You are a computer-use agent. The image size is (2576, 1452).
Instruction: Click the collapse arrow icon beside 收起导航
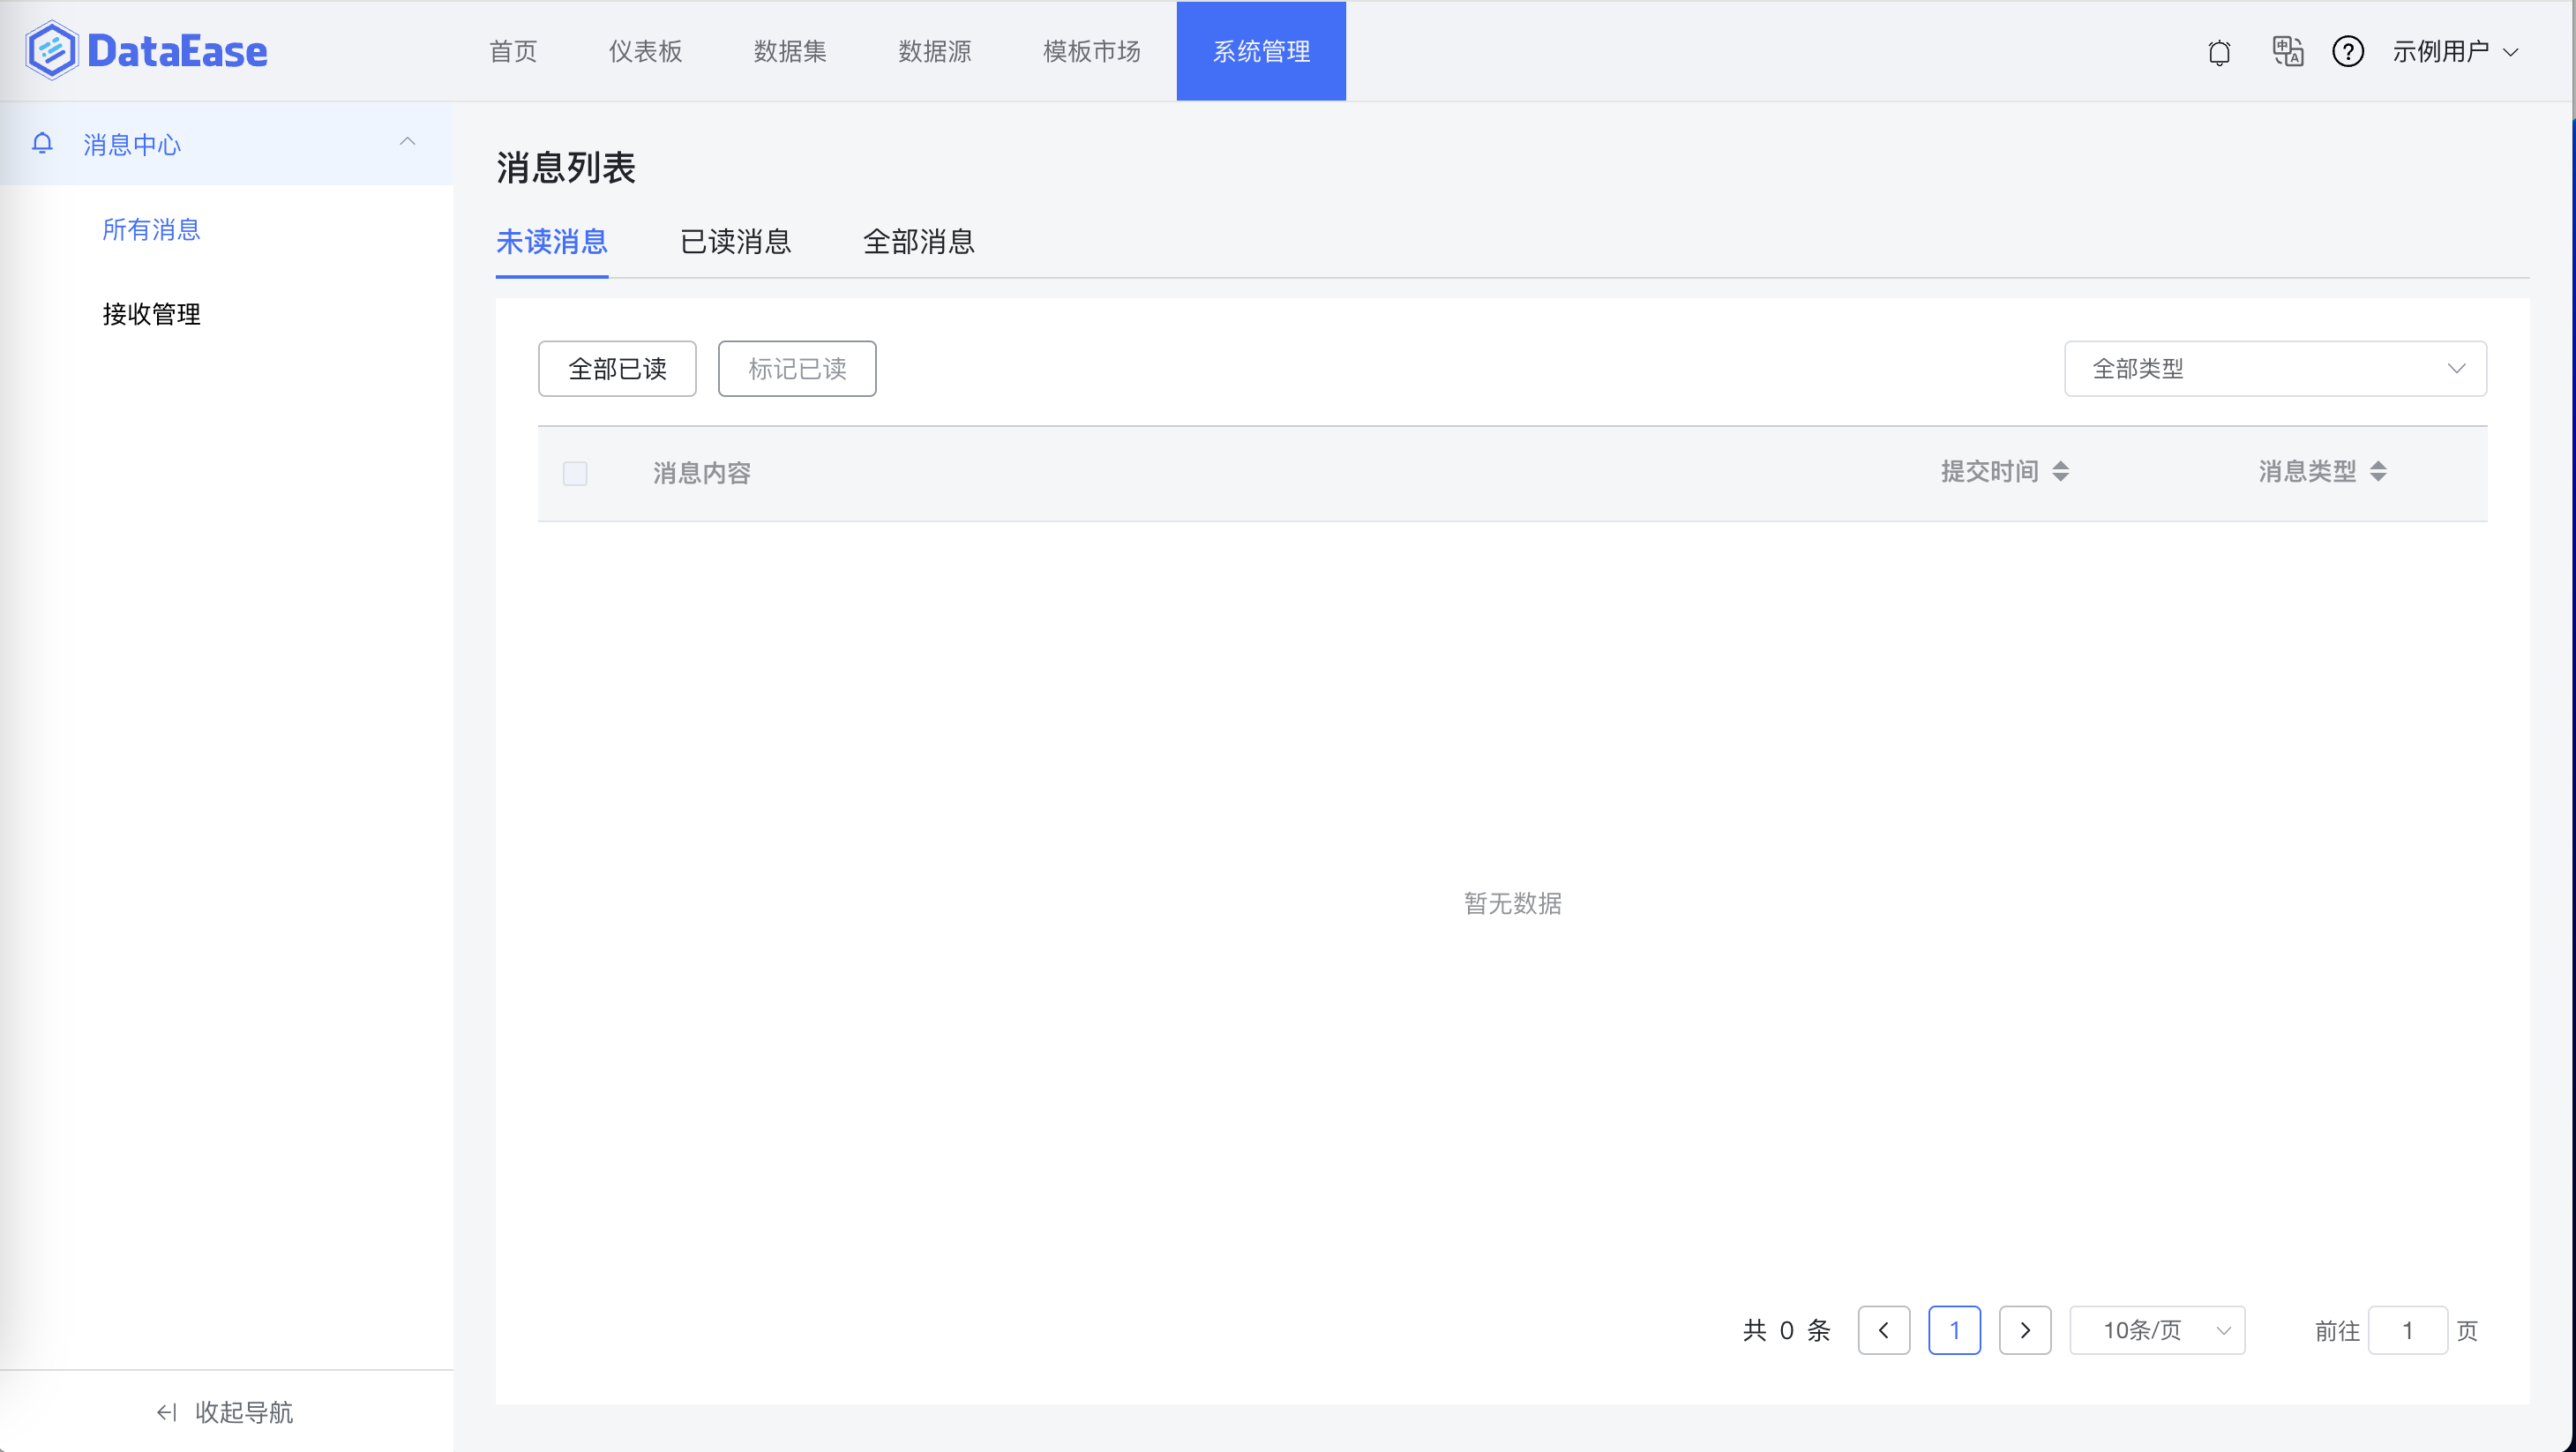167,1412
